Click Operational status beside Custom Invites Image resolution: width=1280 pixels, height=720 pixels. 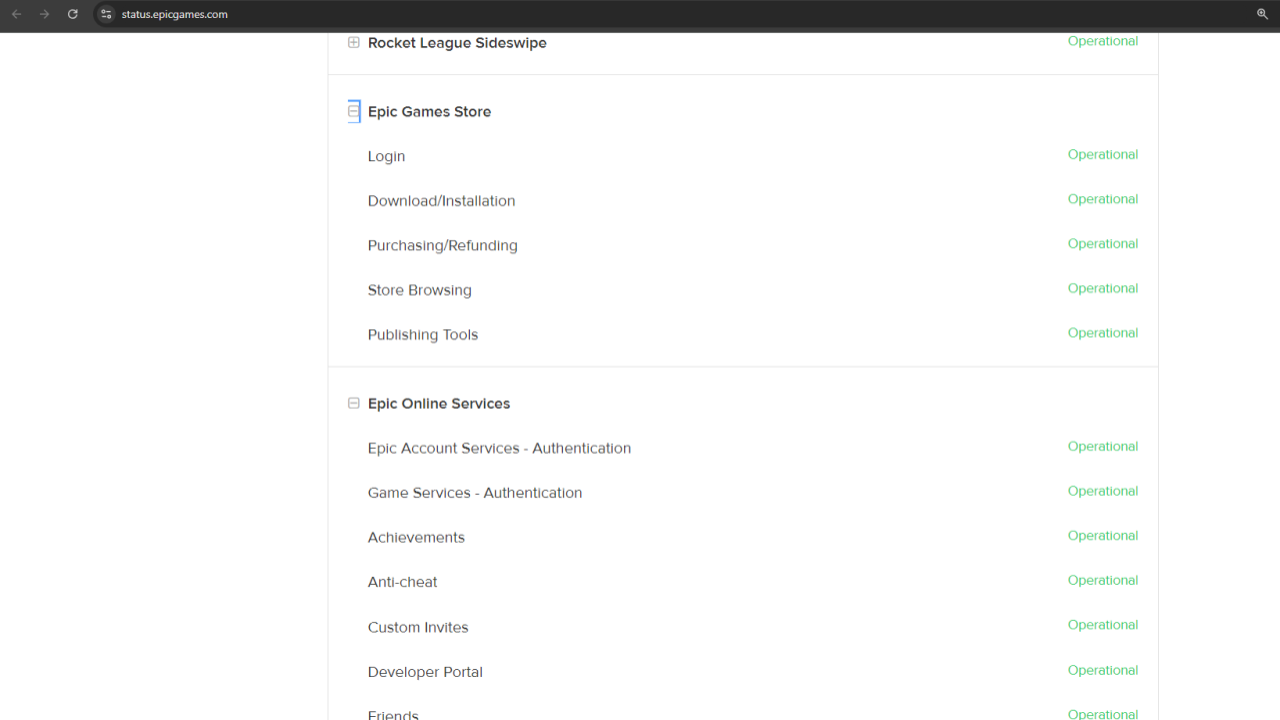(x=1102, y=625)
